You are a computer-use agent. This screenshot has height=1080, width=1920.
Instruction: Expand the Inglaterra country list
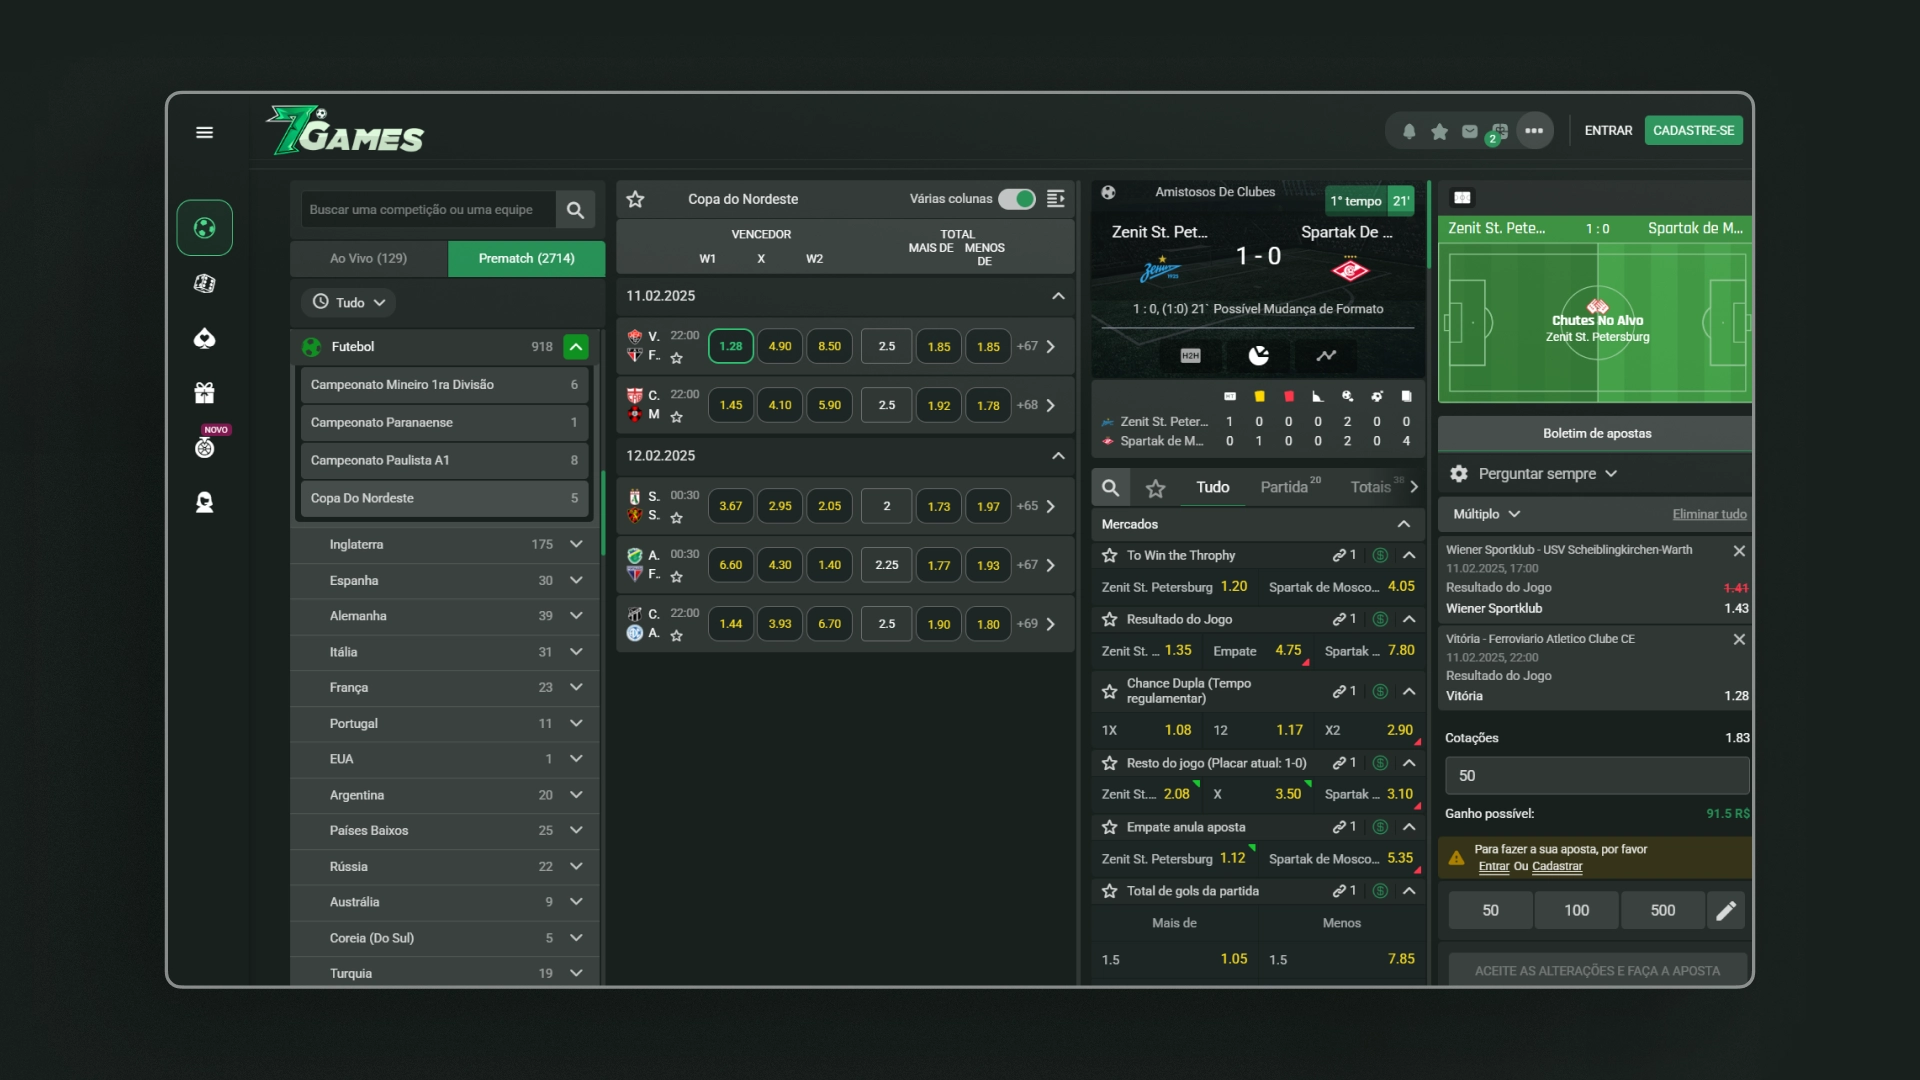pos(576,544)
